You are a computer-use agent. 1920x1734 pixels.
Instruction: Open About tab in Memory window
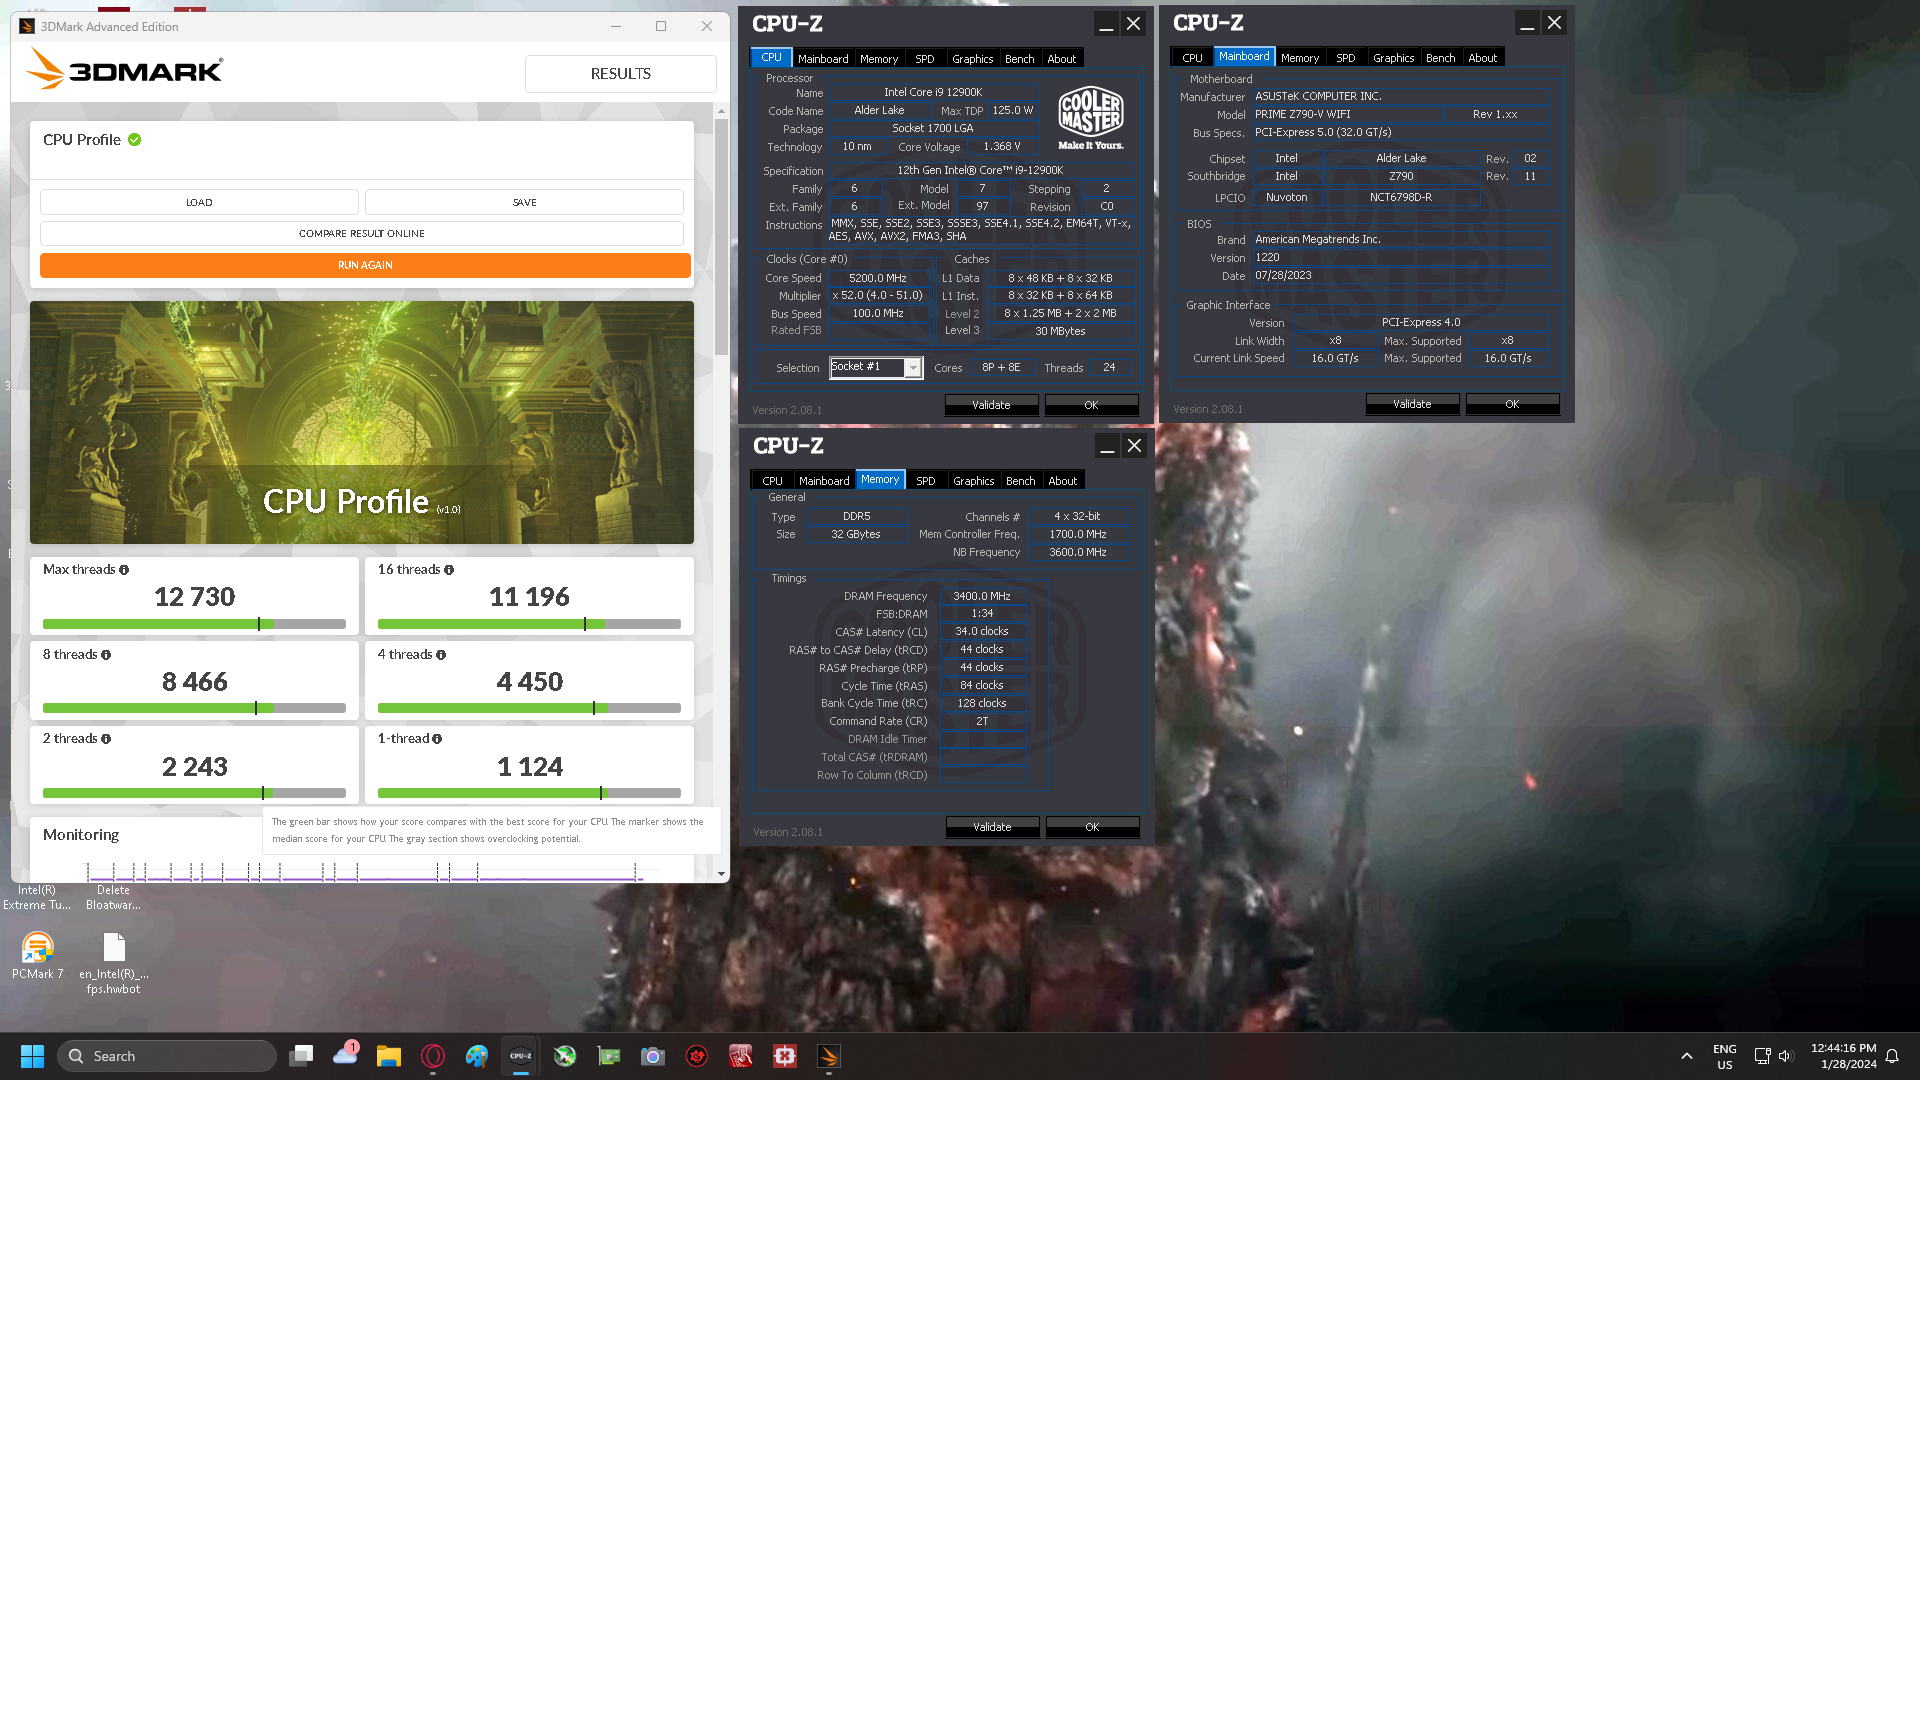click(x=1062, y=481)
